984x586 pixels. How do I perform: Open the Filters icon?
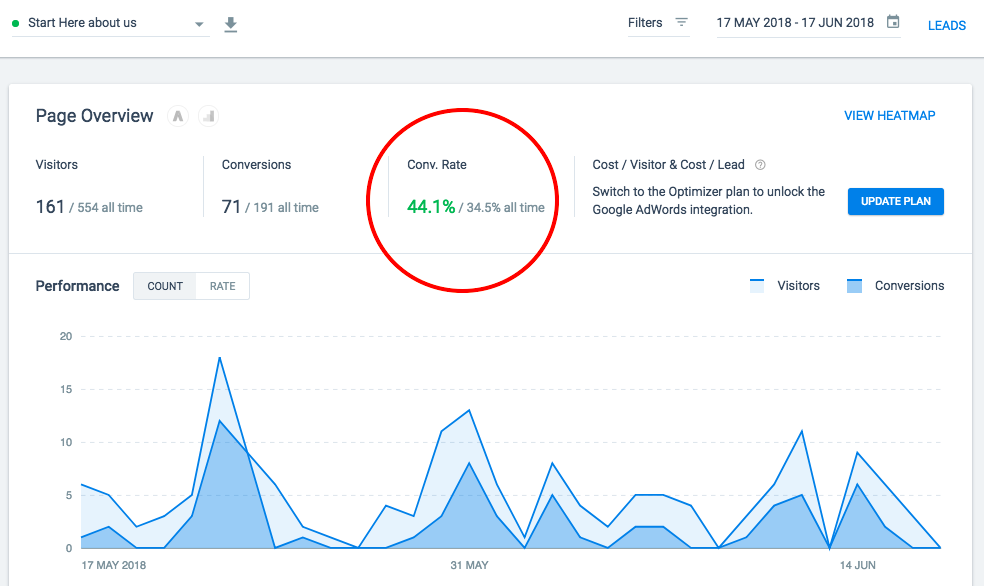coord(682,23)
